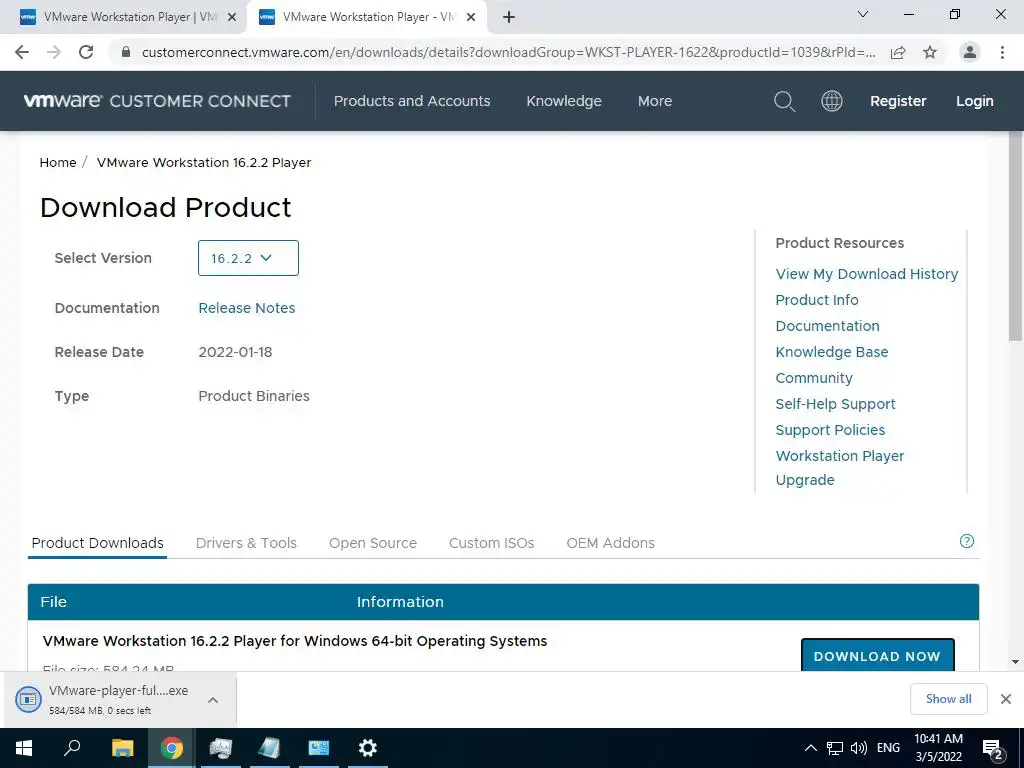Click the padlock site info icon
This screenshot has width=1024, height=768.
click(x=126, y=52)
